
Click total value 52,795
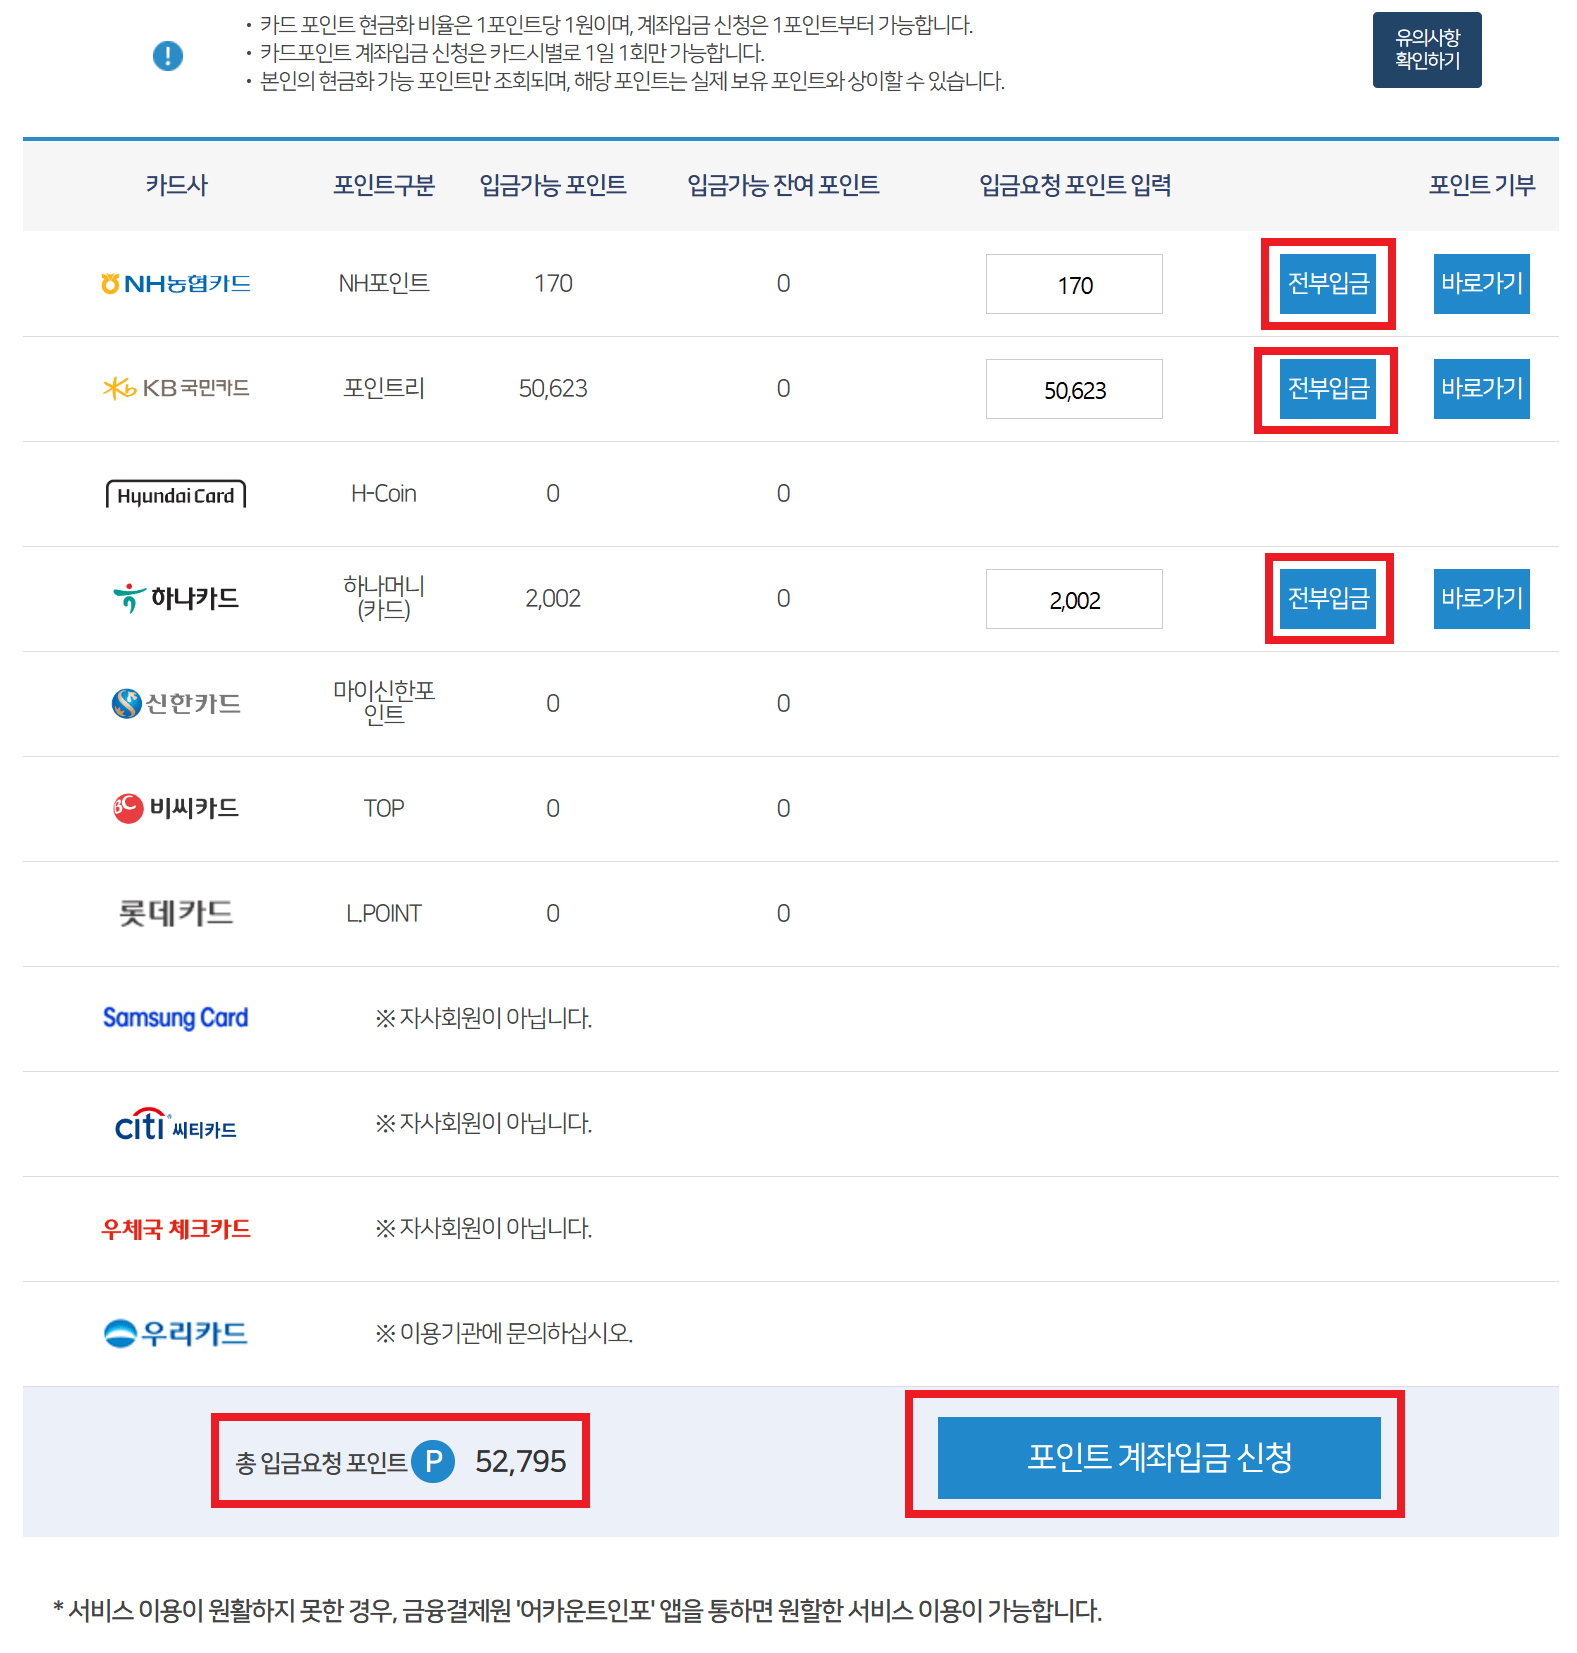pos(520,1462)
